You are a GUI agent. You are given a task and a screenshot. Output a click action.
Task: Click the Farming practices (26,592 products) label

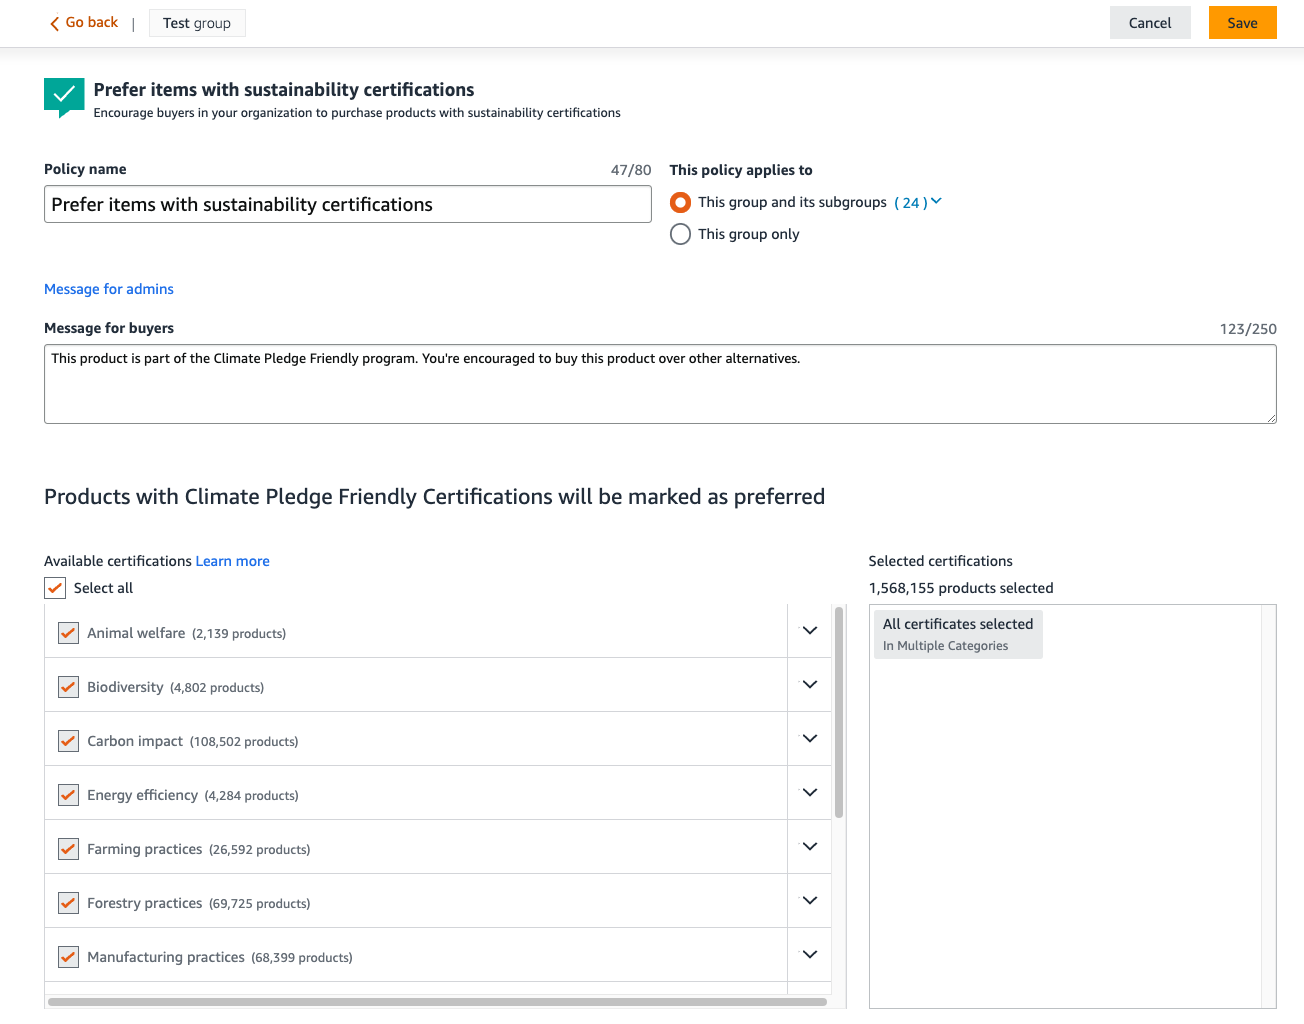tap(199, 849)
